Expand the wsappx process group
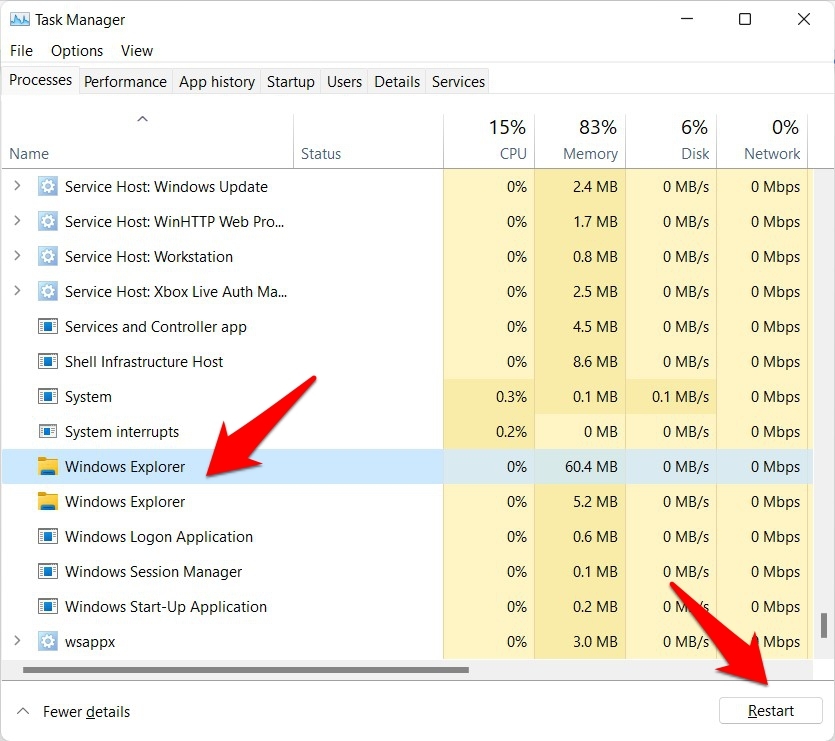Viewport: 835px width, 741px height. tap(17, 642)
